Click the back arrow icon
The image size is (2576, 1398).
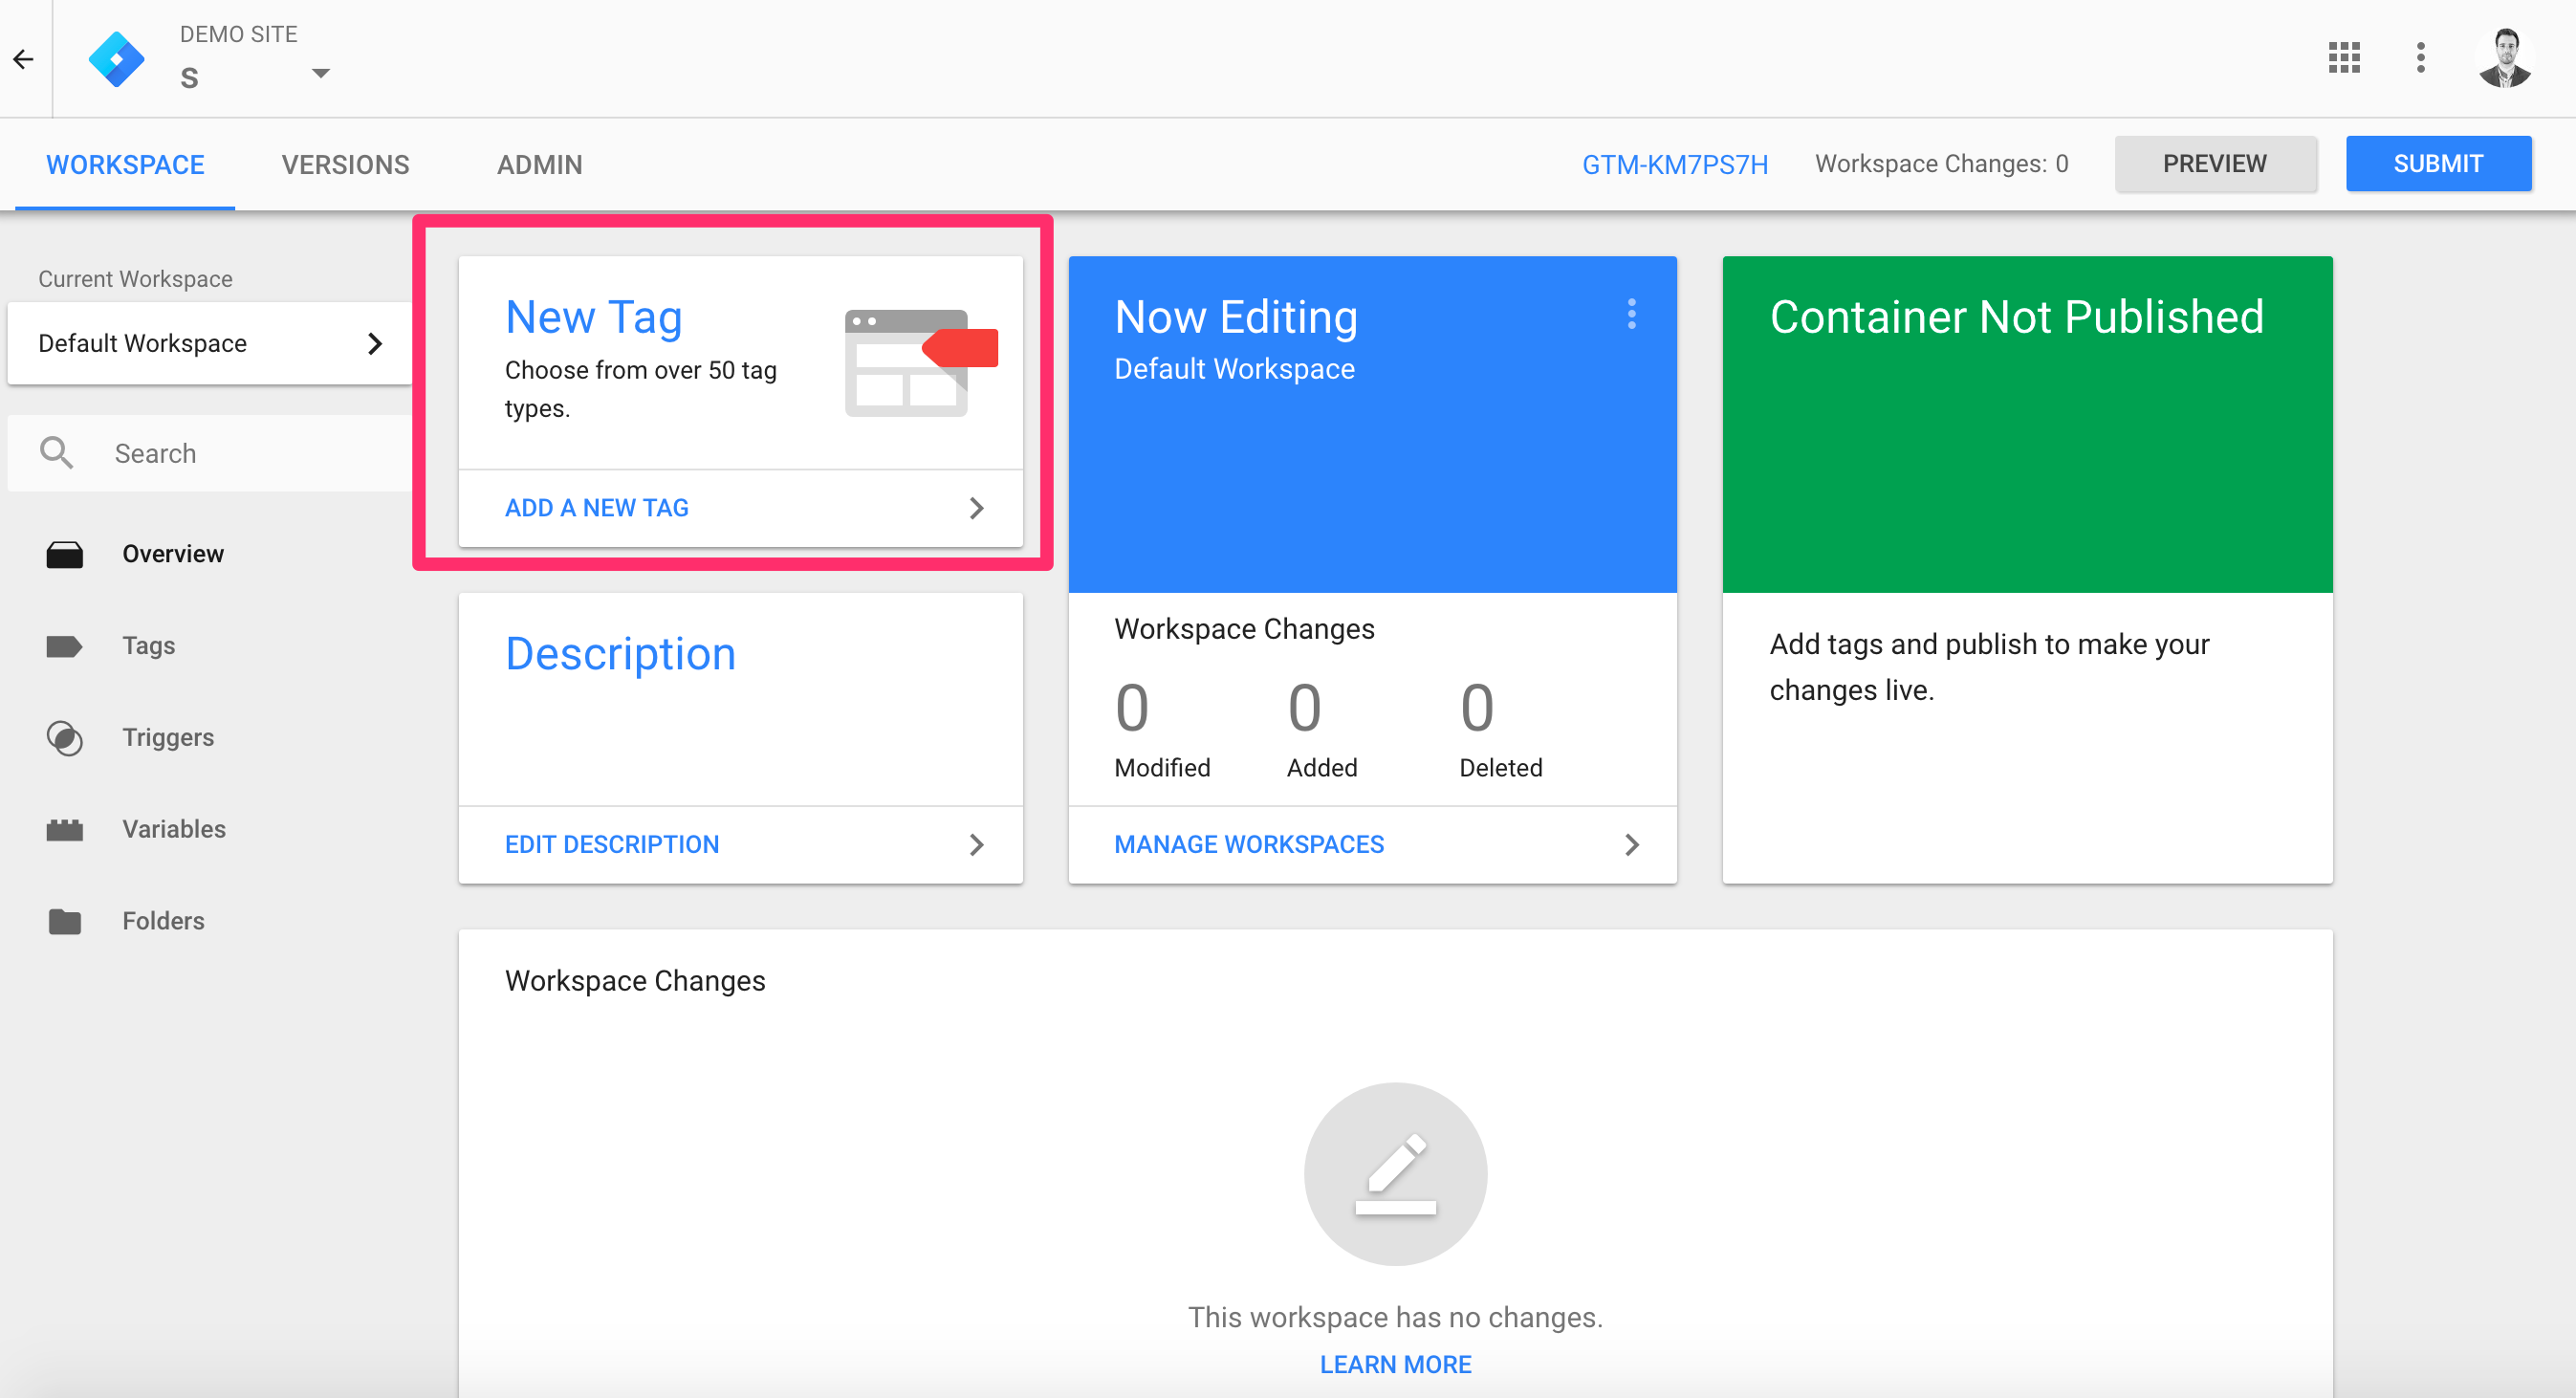click(24, 59)
